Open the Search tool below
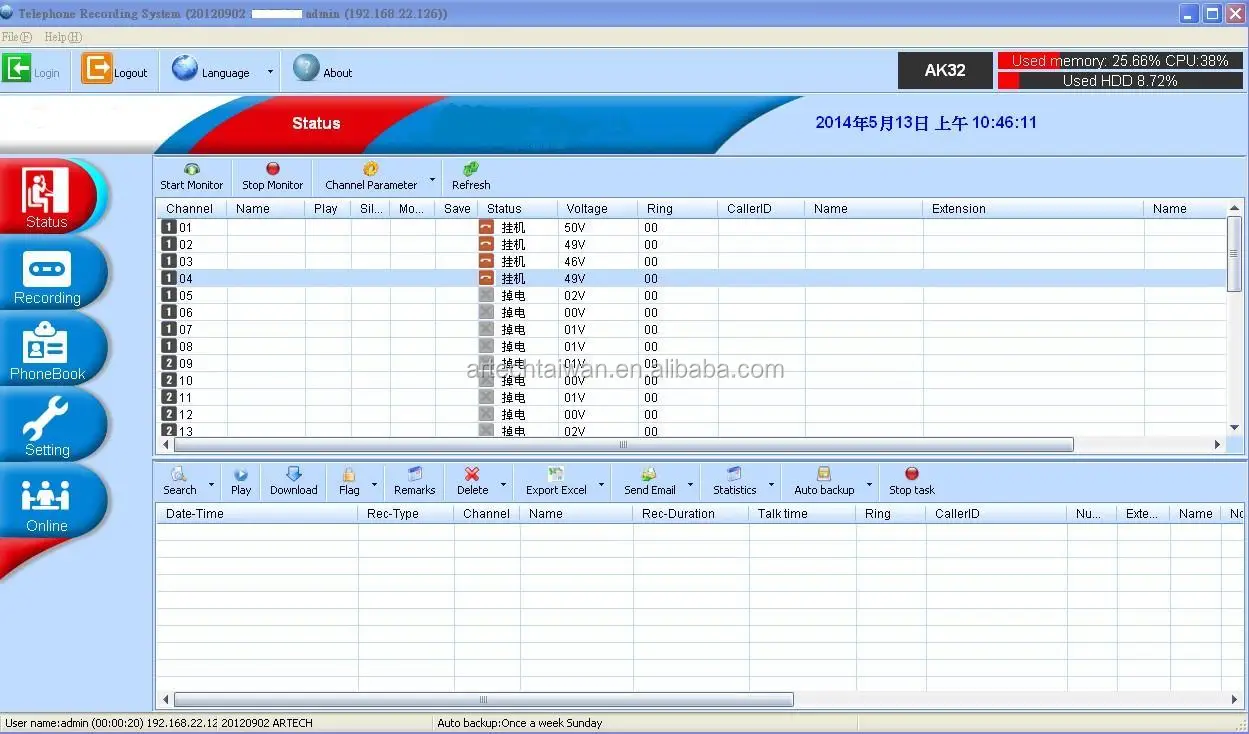 pos(181,481)
